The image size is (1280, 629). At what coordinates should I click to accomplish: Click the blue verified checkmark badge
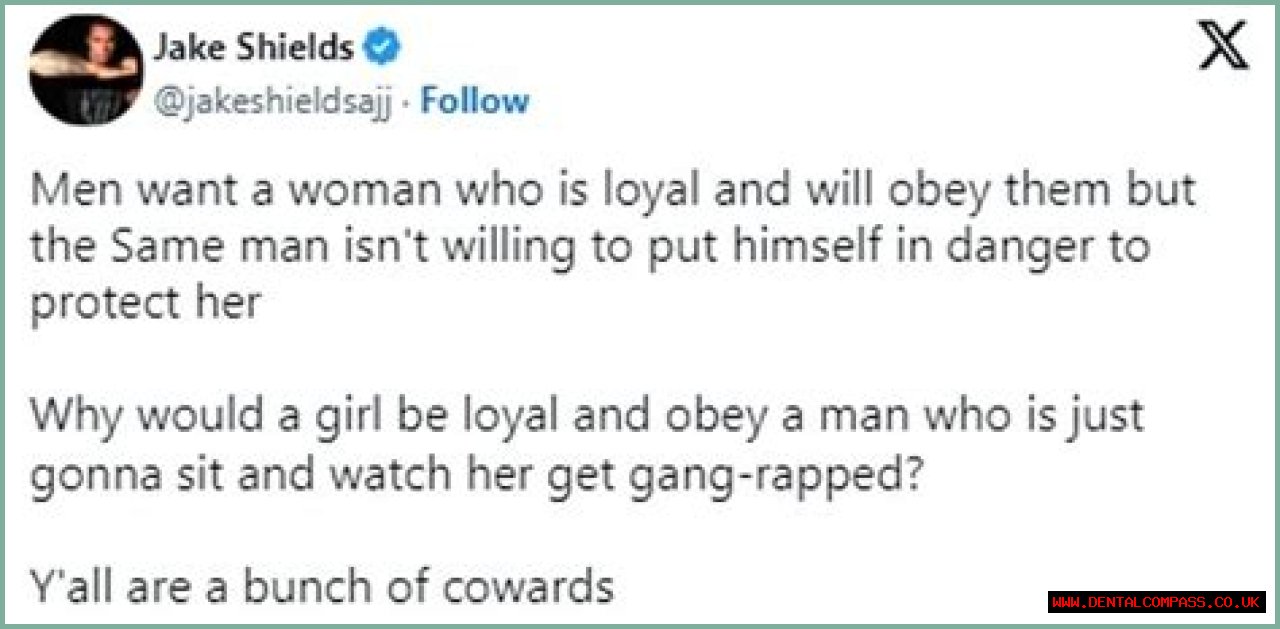pyautogui.click(x=385, y=46)
